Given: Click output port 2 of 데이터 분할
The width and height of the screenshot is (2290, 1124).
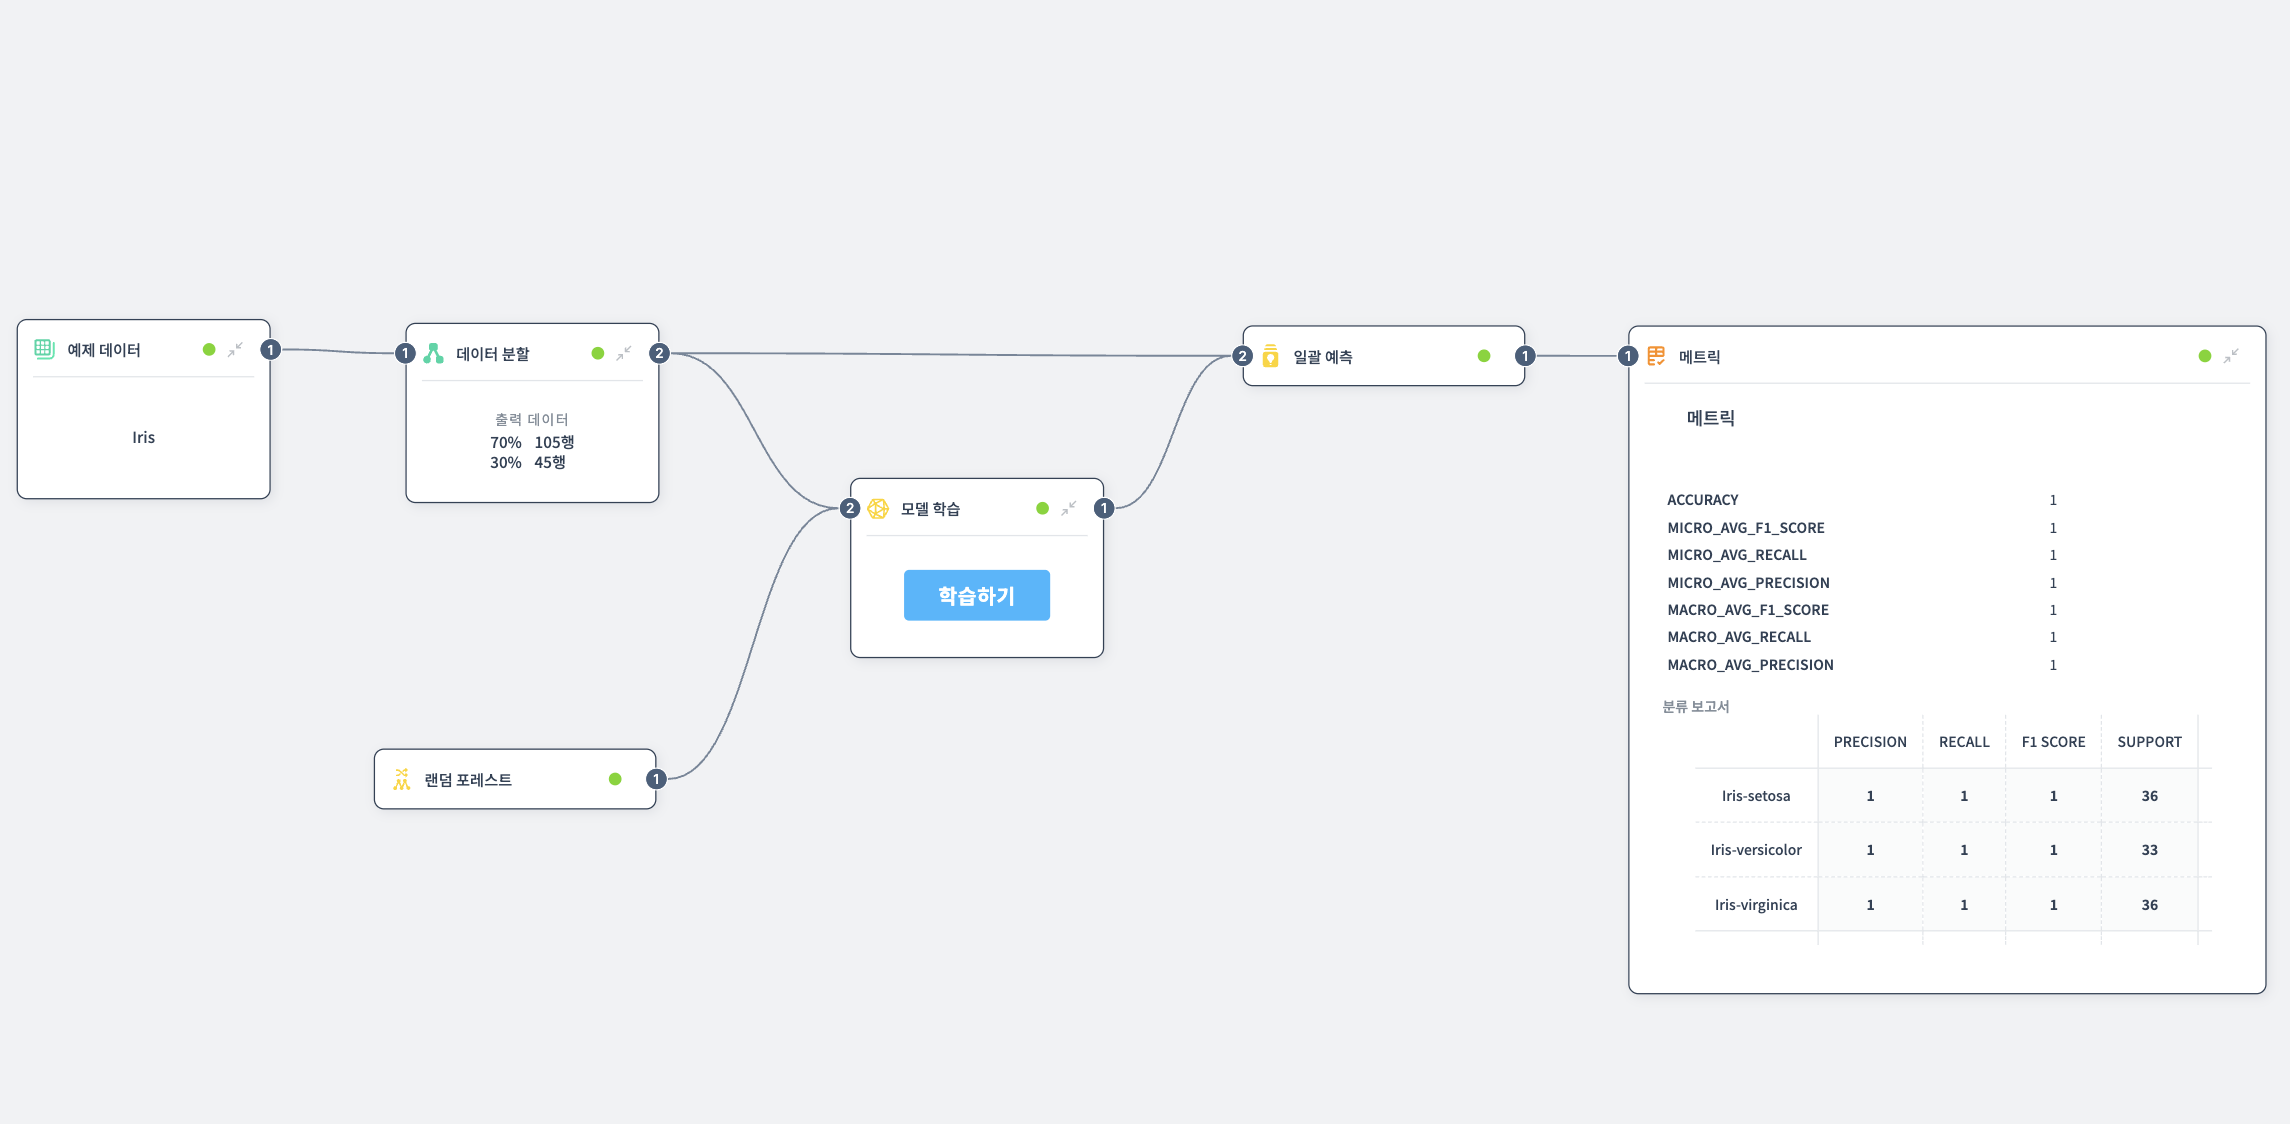Looking at the screenshot, I should coord(659,353).
